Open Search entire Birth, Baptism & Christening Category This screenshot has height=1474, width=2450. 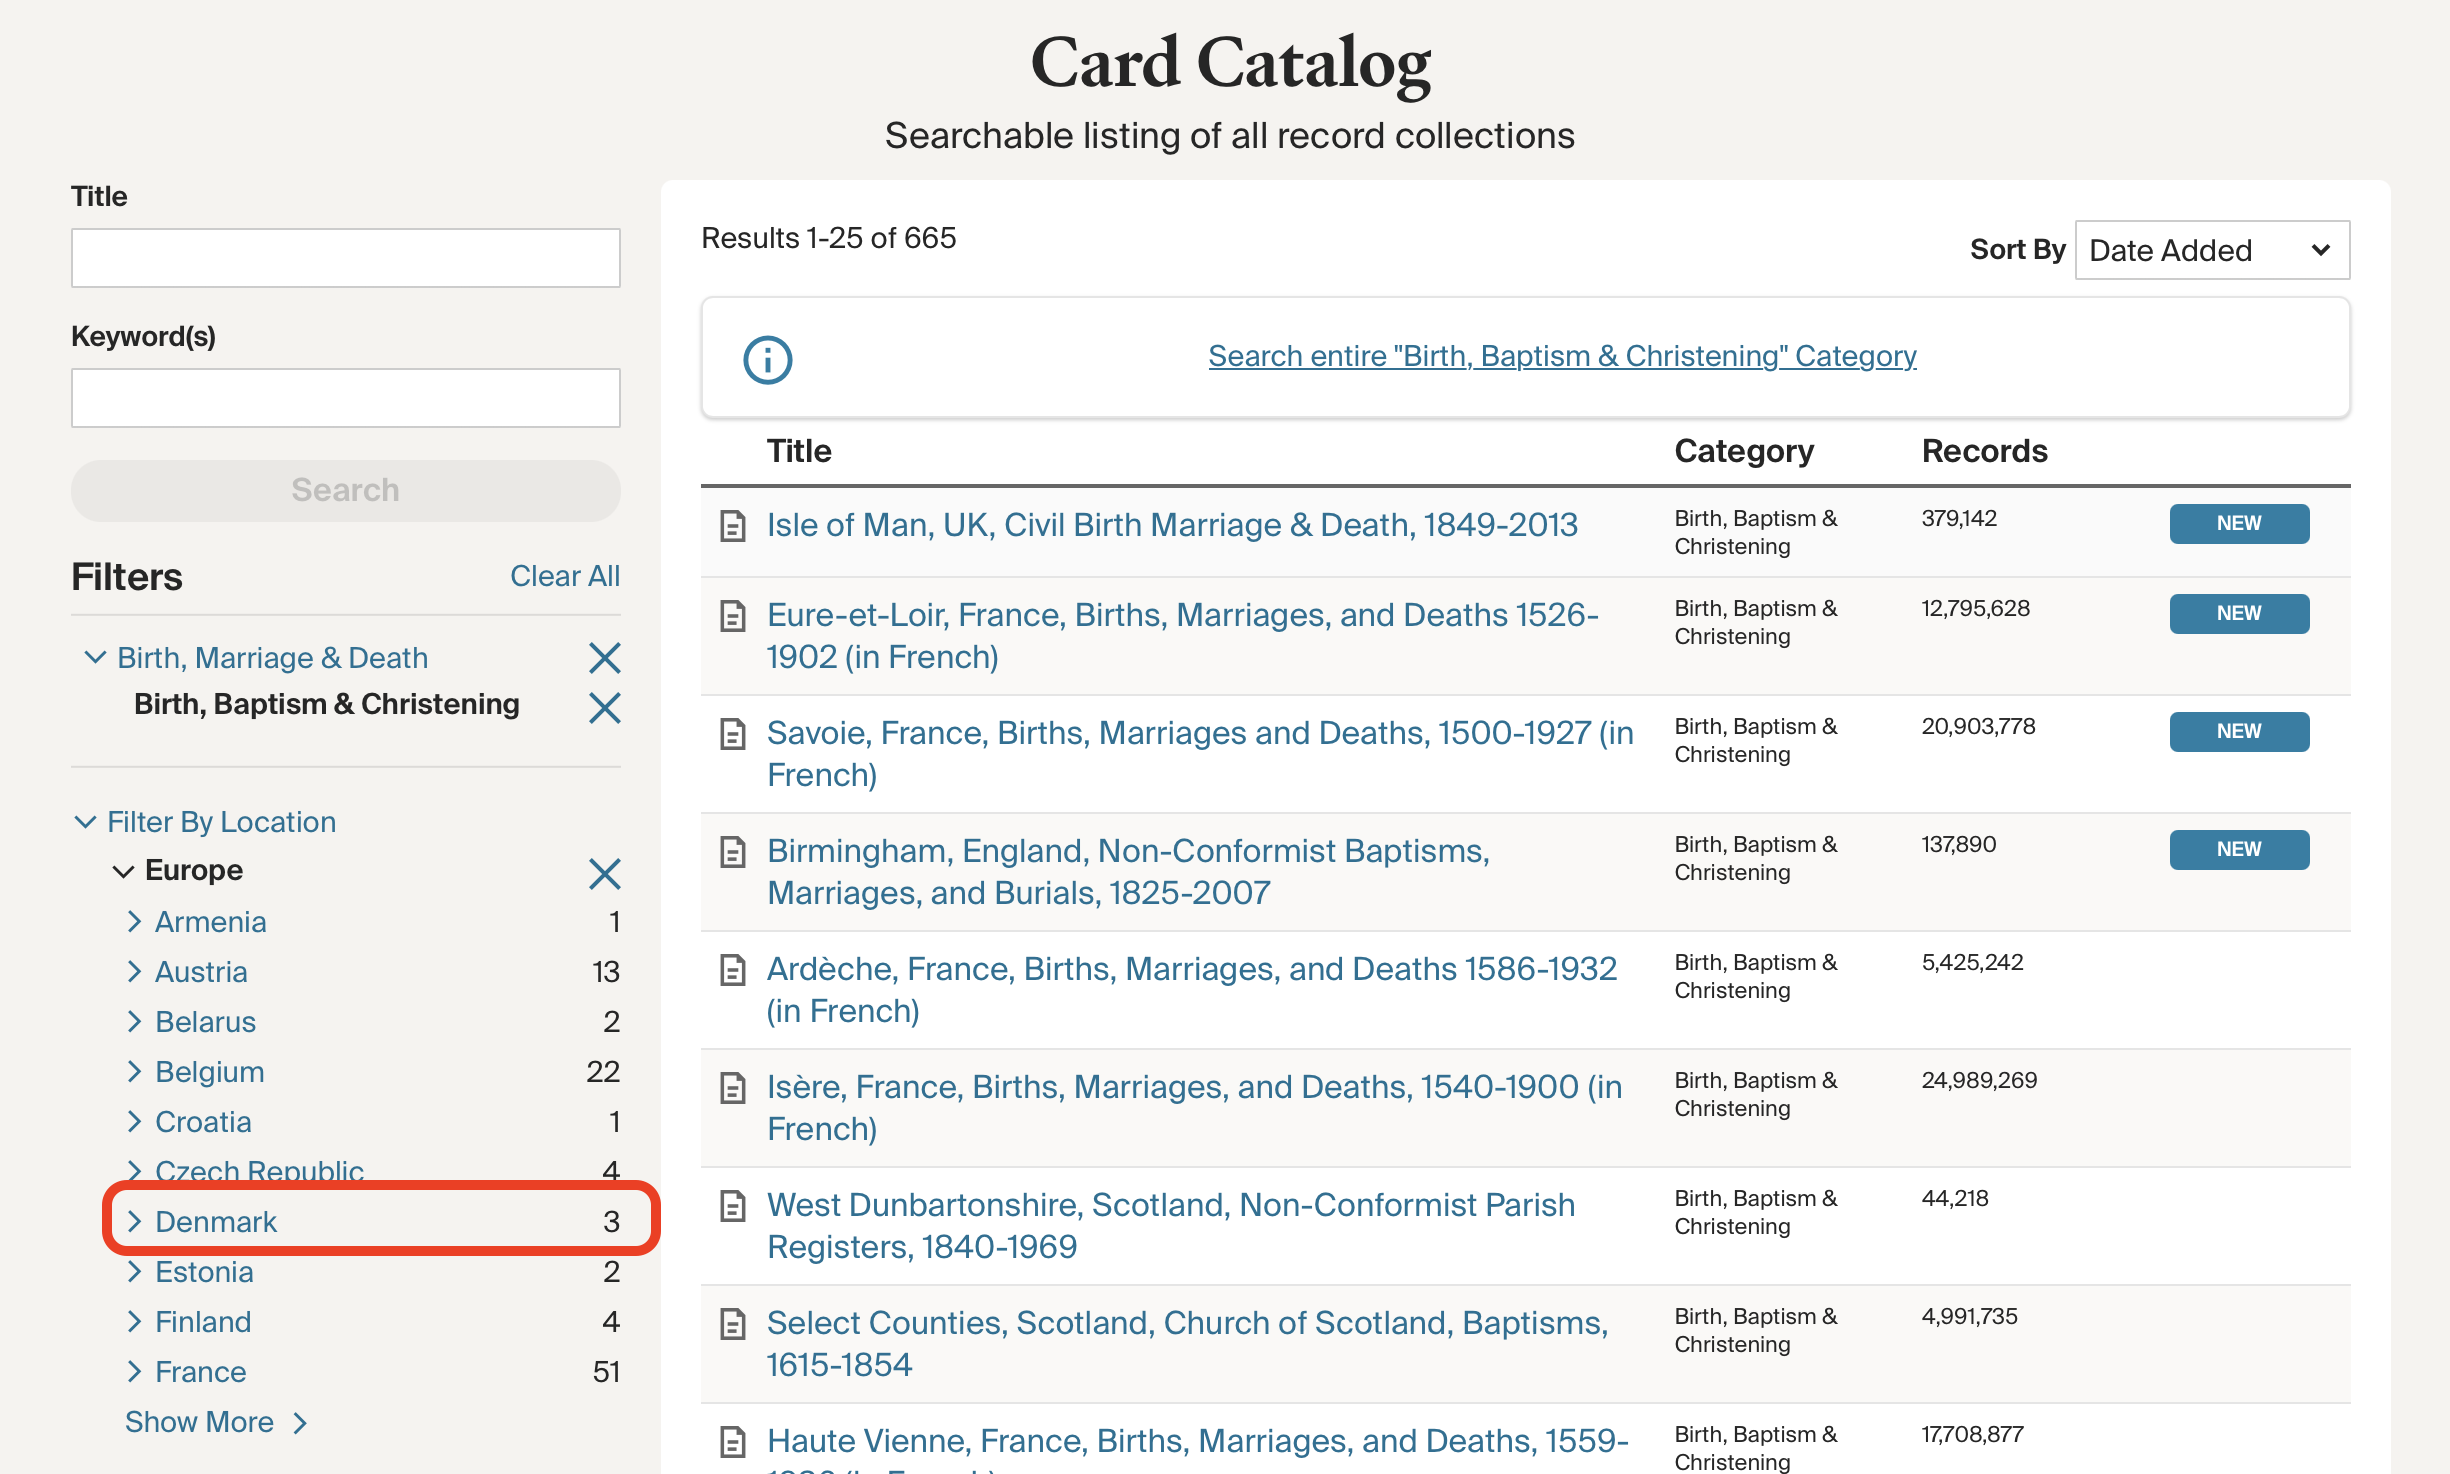1561,356
